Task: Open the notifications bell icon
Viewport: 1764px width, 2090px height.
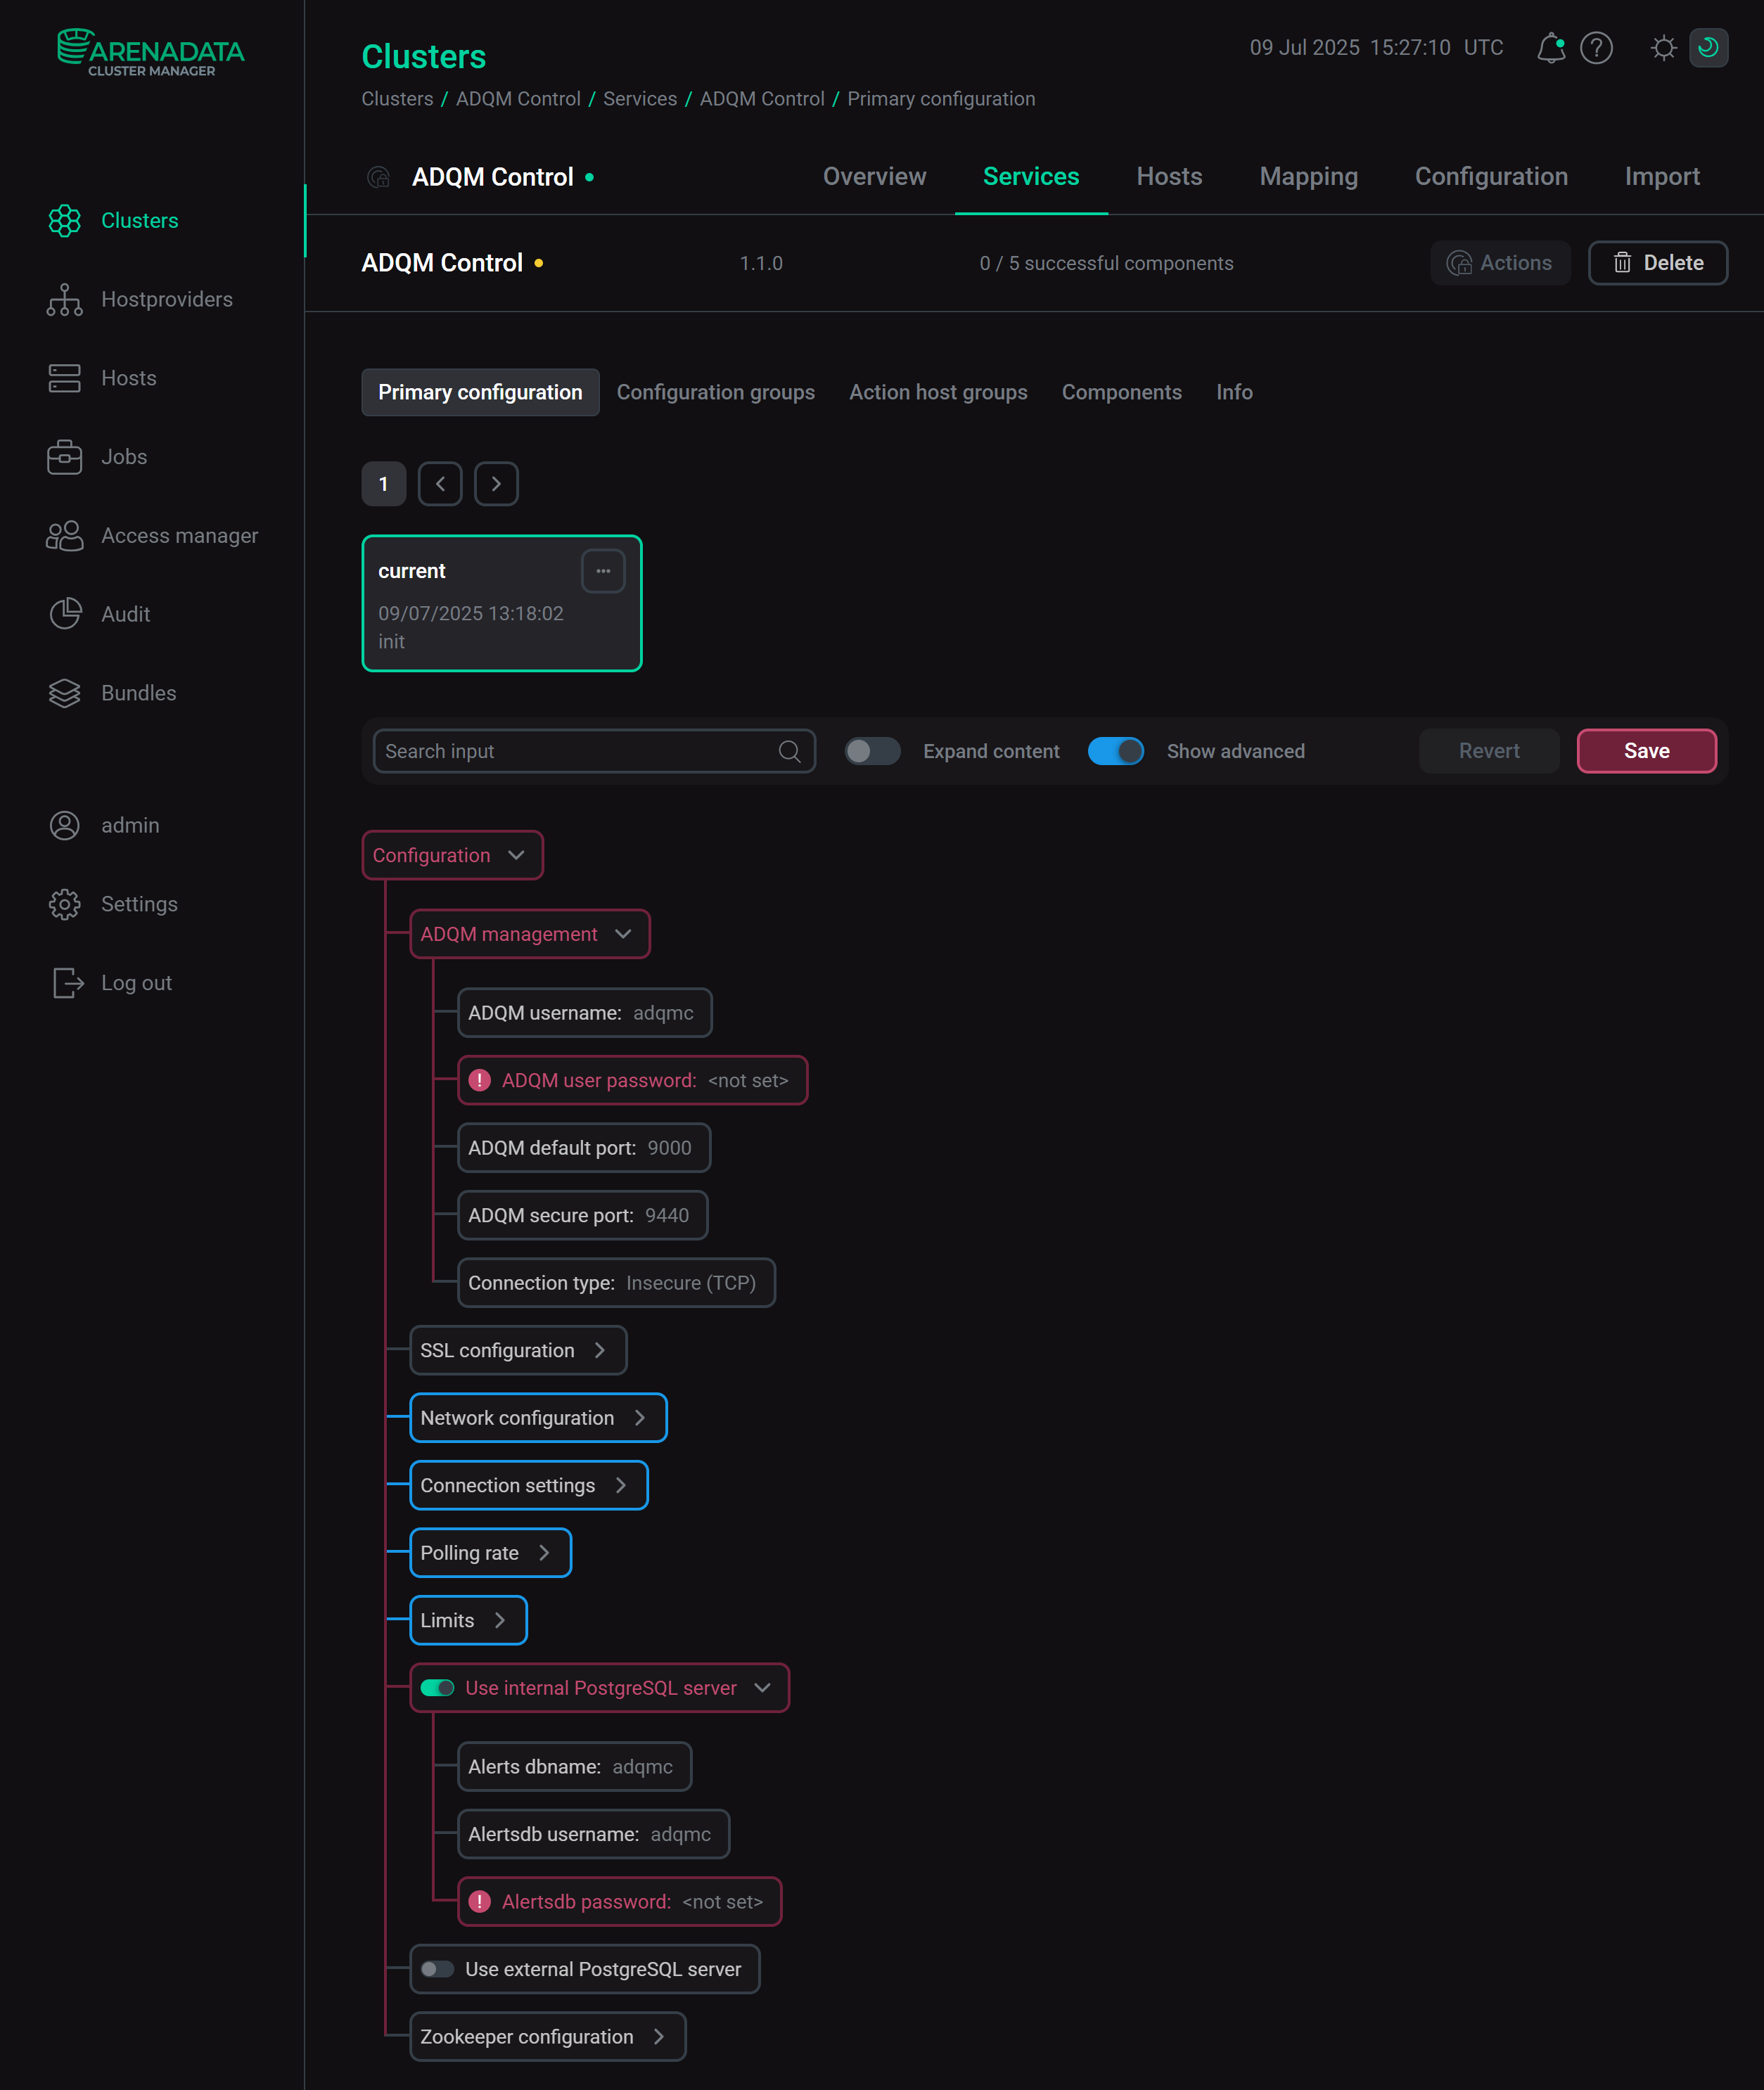Action: point(1550,48)
